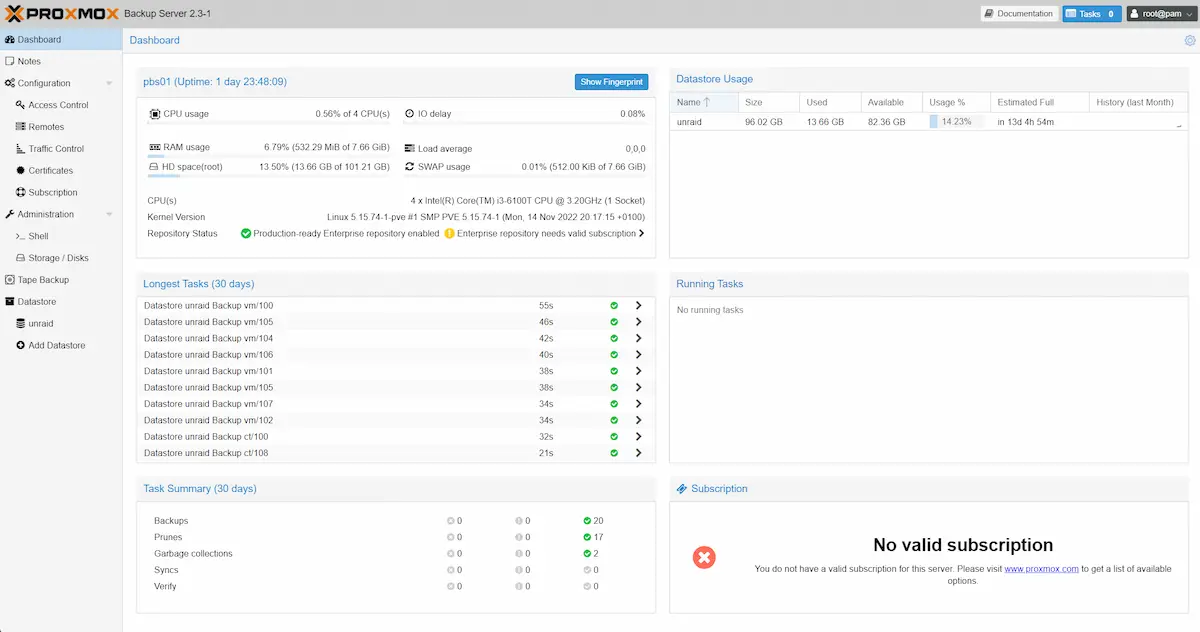
Task: Open the Shell icon under Administration
Action: coord(22,236)
